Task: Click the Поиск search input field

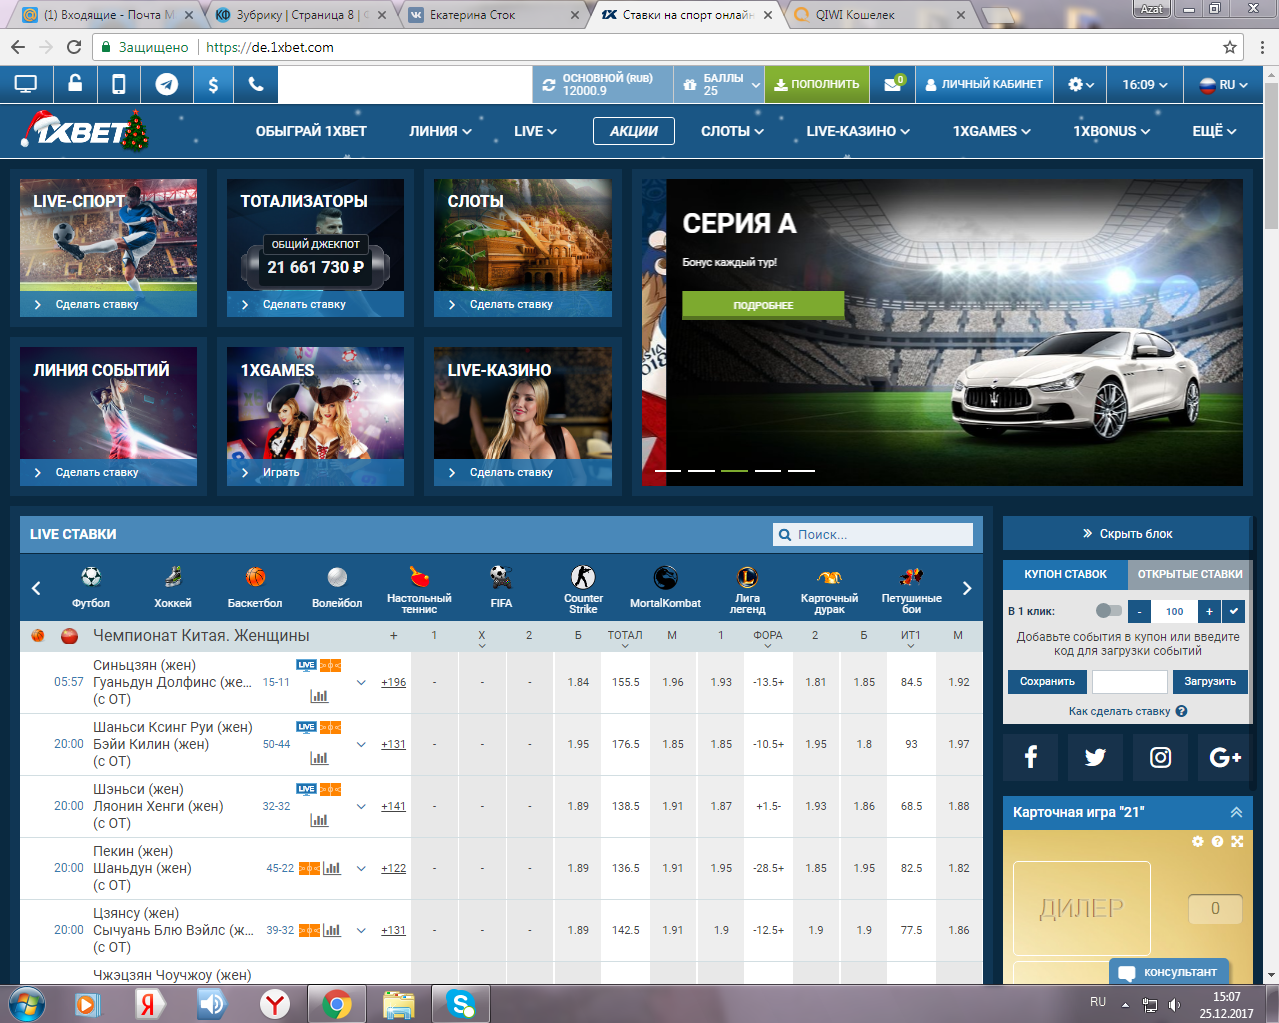Action: pyautogui.click(x=873, y=535)
